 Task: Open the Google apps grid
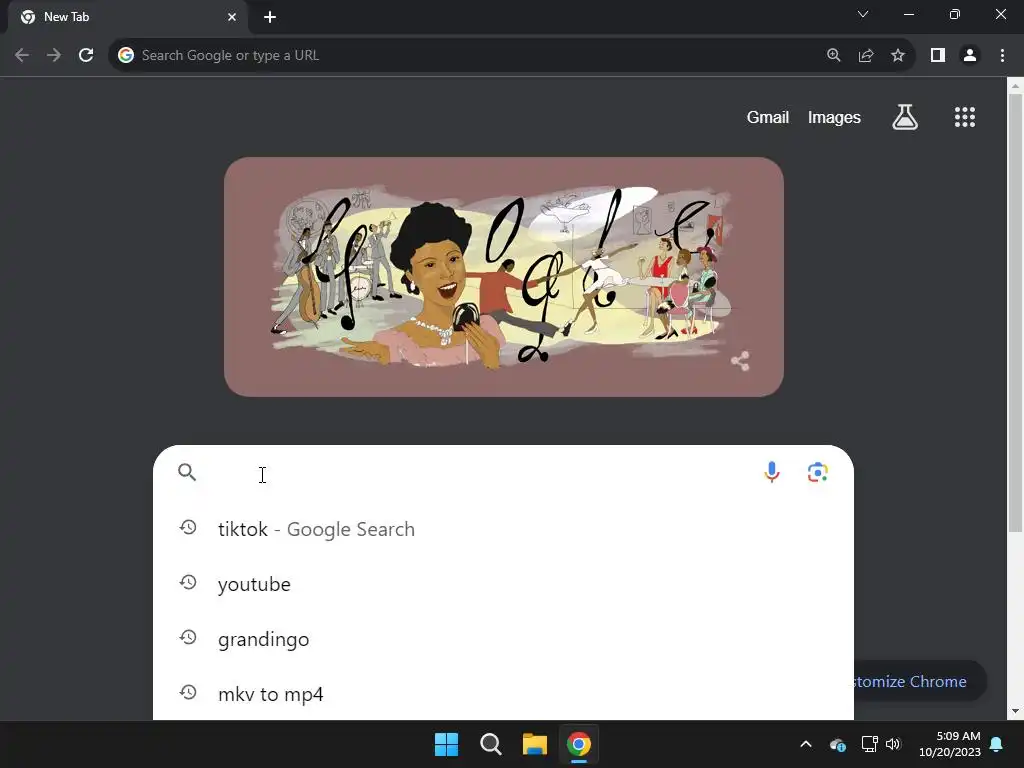pos(965,118)
